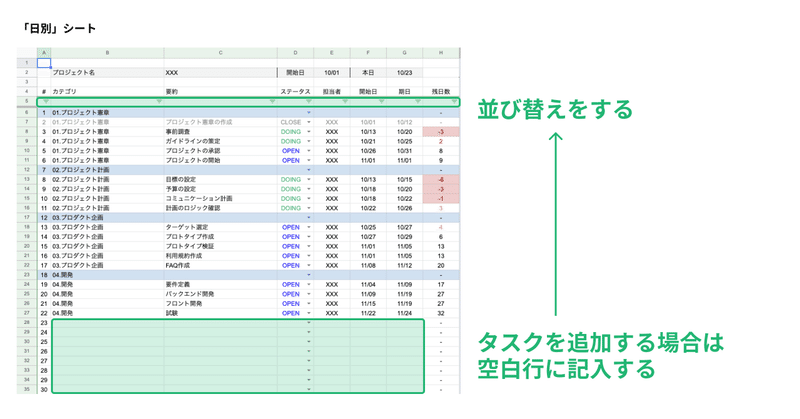
Task: Open the filter icon for the 要約 column
Action: (272, 102)
